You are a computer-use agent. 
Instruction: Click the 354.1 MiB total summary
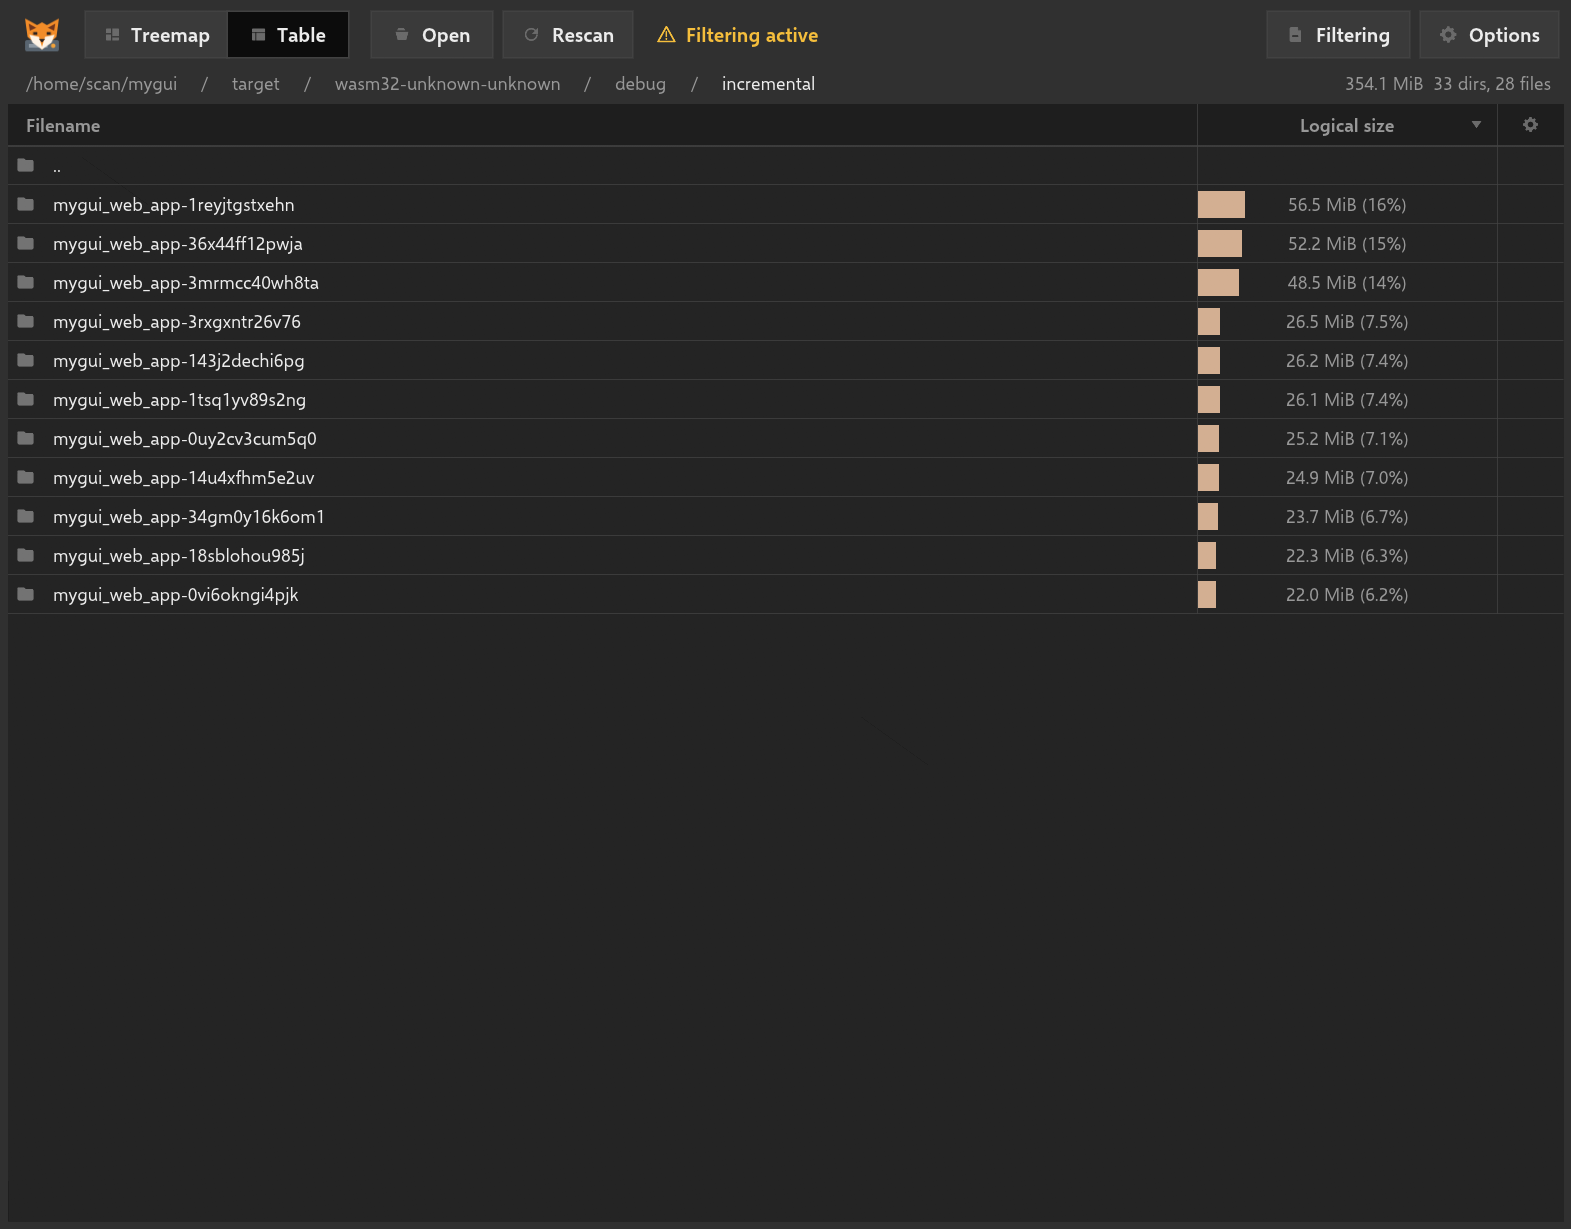1383,84
